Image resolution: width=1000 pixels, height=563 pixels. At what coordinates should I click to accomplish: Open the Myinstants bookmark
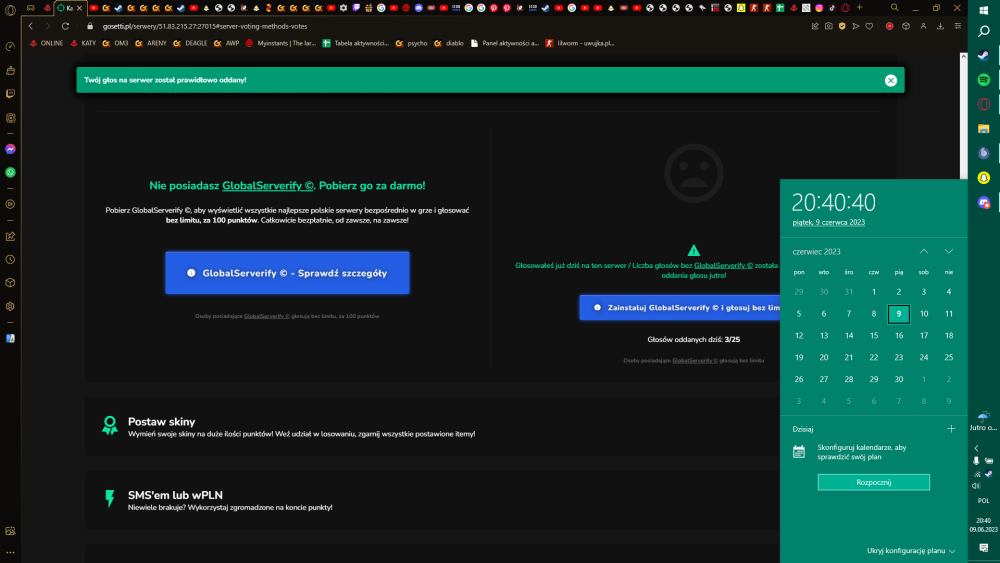click(281, 43)
